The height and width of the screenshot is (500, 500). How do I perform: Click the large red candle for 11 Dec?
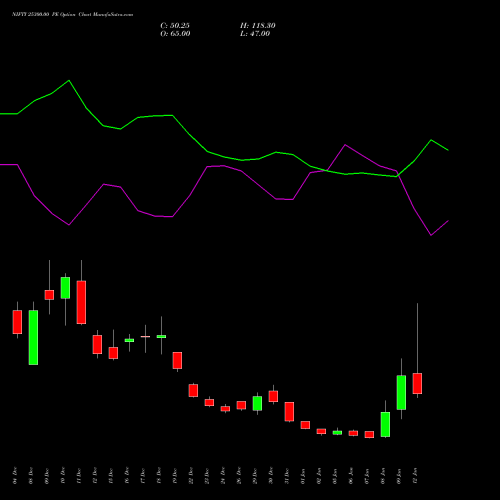(81, 302)
